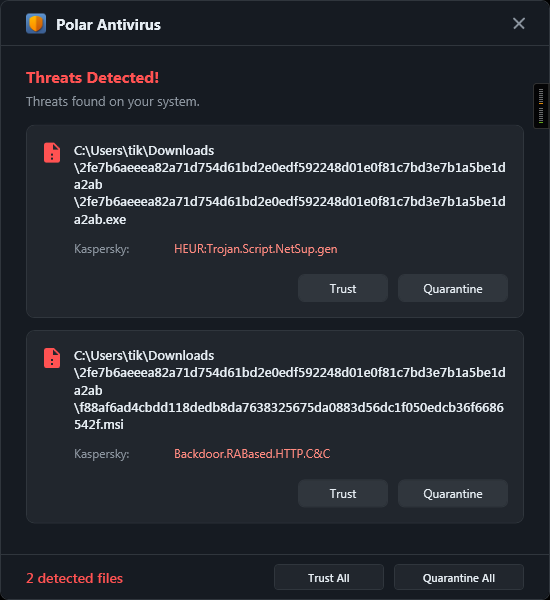Click the file path ending in 542f.msi
Screen dimensions: 550x600
290,390
